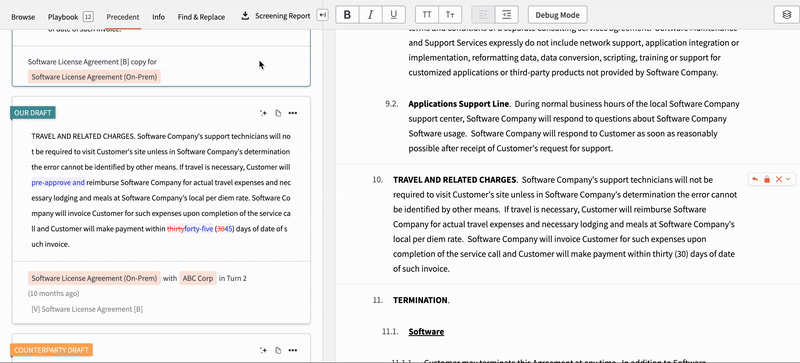Open the Find & Replace tab

[201, 17]
